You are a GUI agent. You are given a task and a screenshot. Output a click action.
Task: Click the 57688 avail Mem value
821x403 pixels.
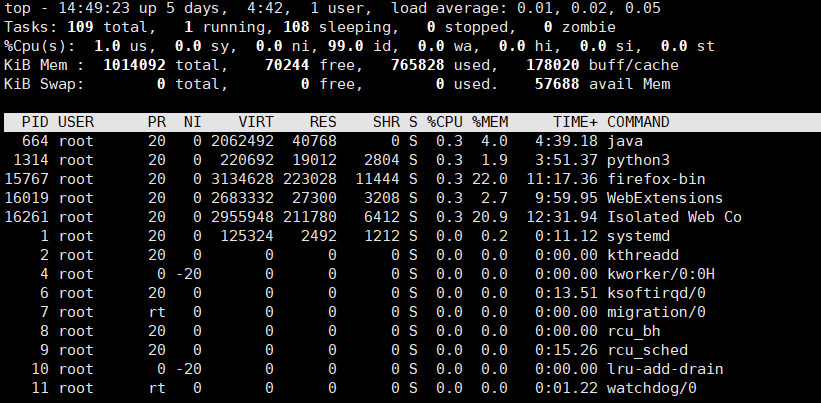click(557, 84)
